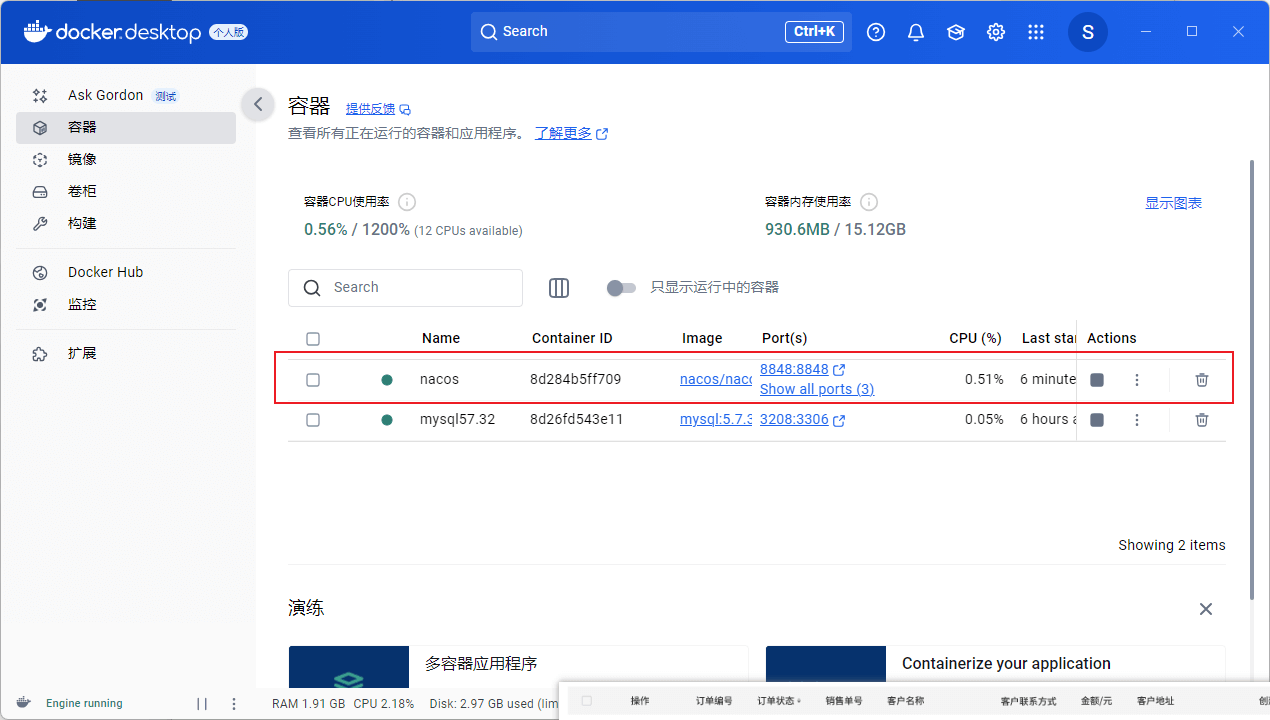Collapse the sidebar with the chevron button
1270x720 pixels.
tap(258, 104)
